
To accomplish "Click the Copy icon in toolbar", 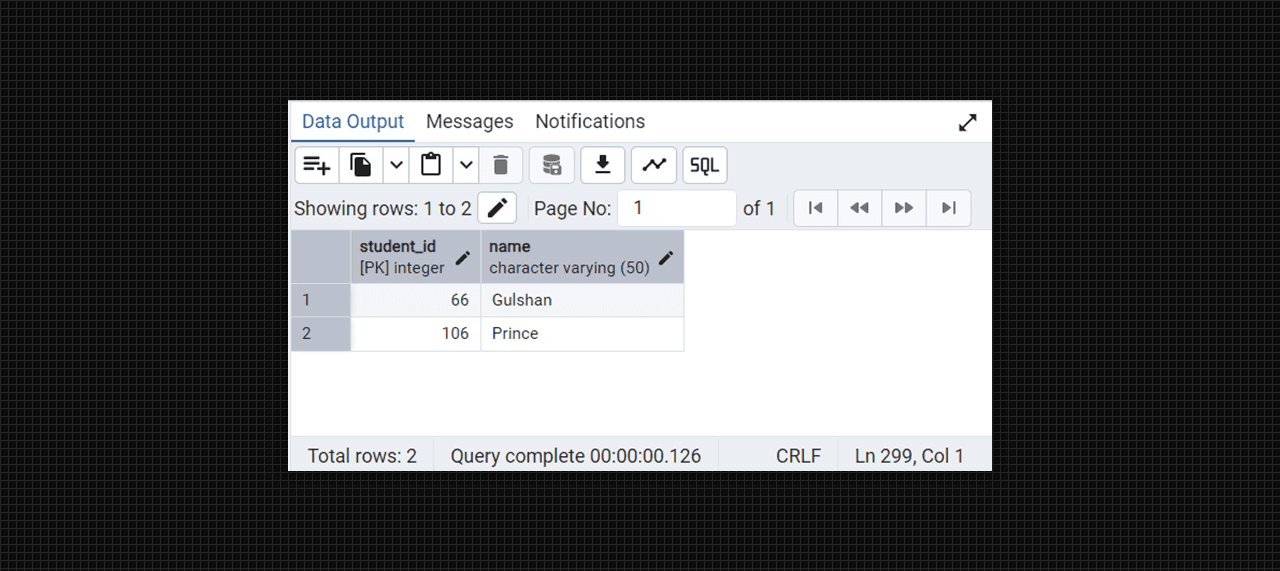I will [361, 165].
